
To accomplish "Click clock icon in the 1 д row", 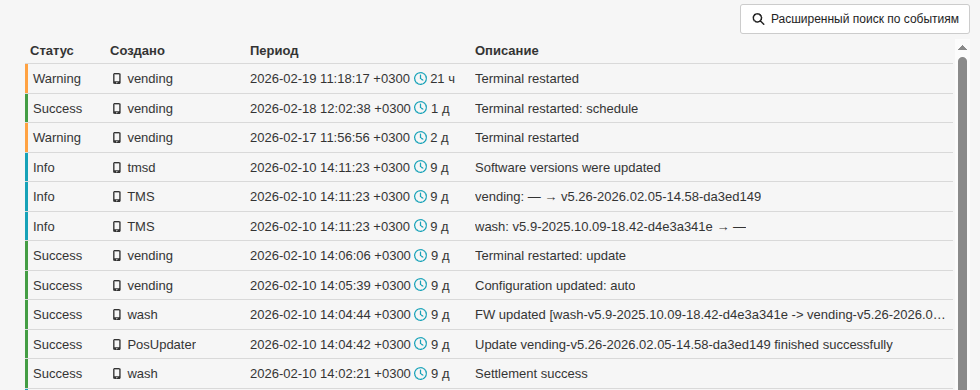I will (x=421, y=108).
